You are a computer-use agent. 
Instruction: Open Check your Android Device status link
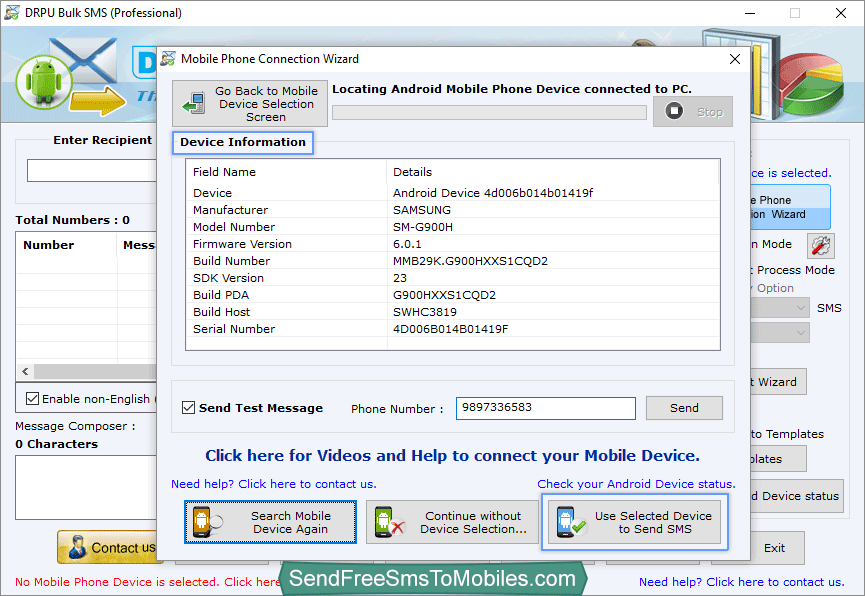pyautogui.click(x=636, y=484)
